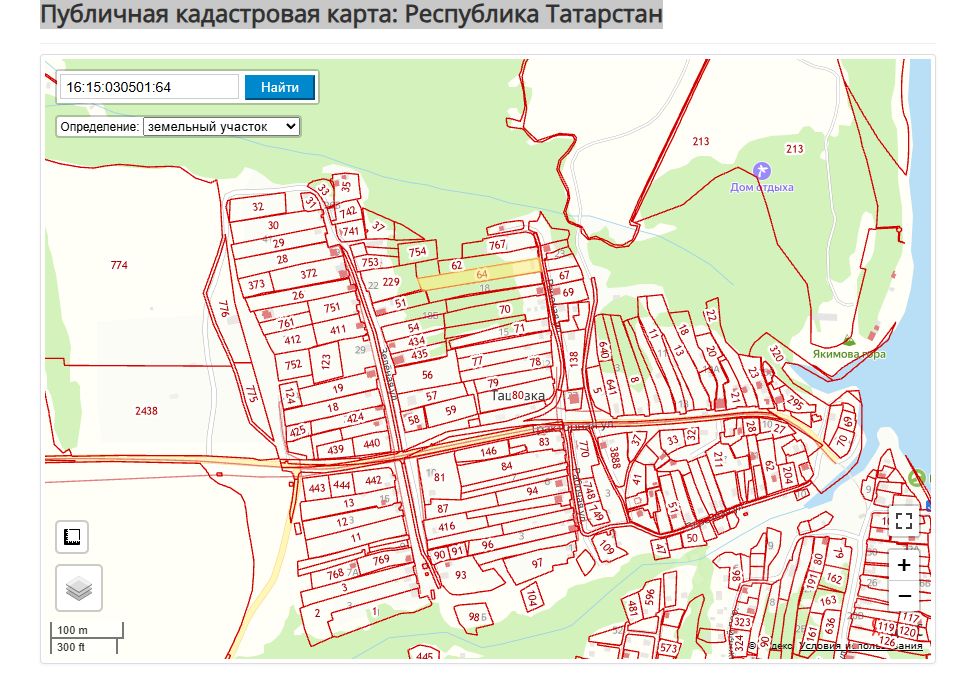Click parcel number 774
This screenshot has height=676, width=961.
119,265
